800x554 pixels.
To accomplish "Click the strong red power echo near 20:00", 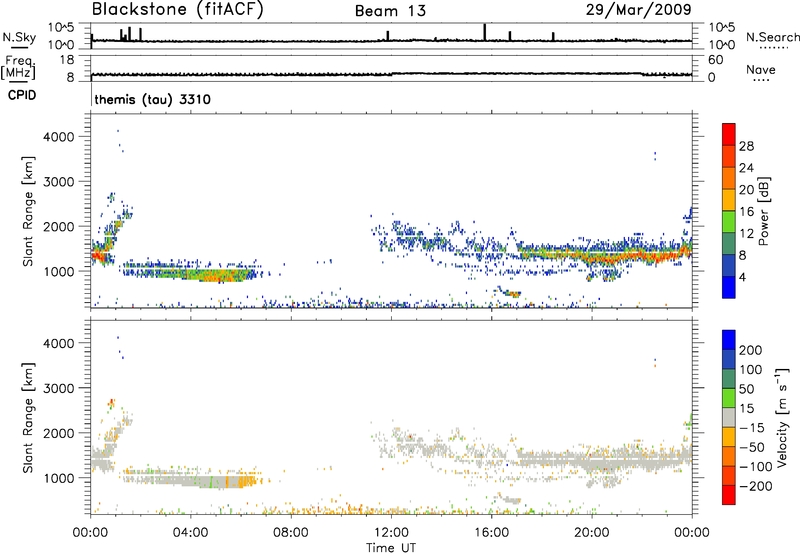I will click(x=607, y=257).
